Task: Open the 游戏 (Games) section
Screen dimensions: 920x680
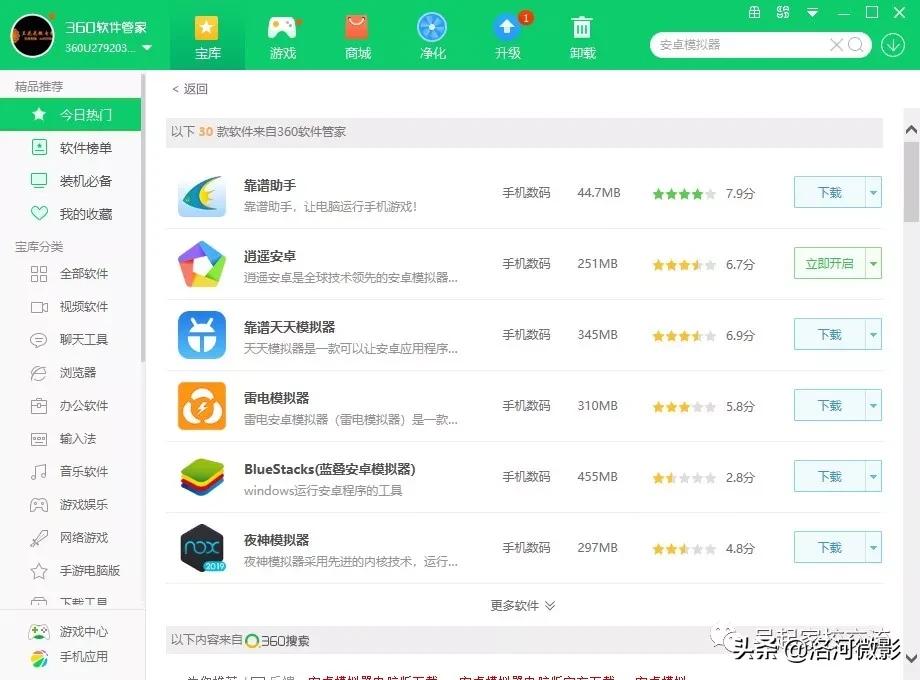Action: [x=282, y=35]
